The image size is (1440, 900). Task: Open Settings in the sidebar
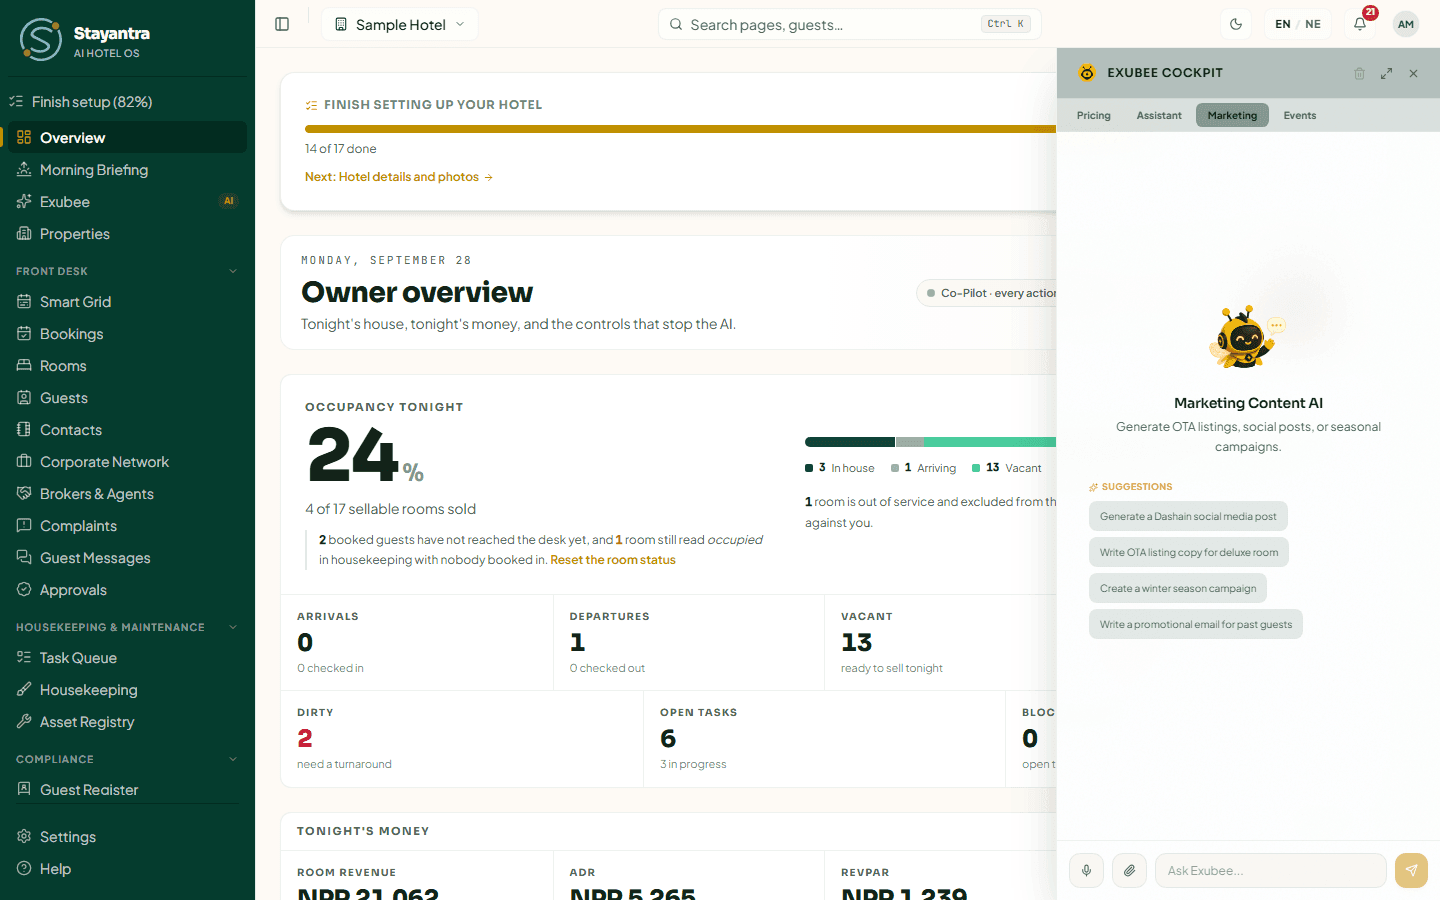[127, 837]
